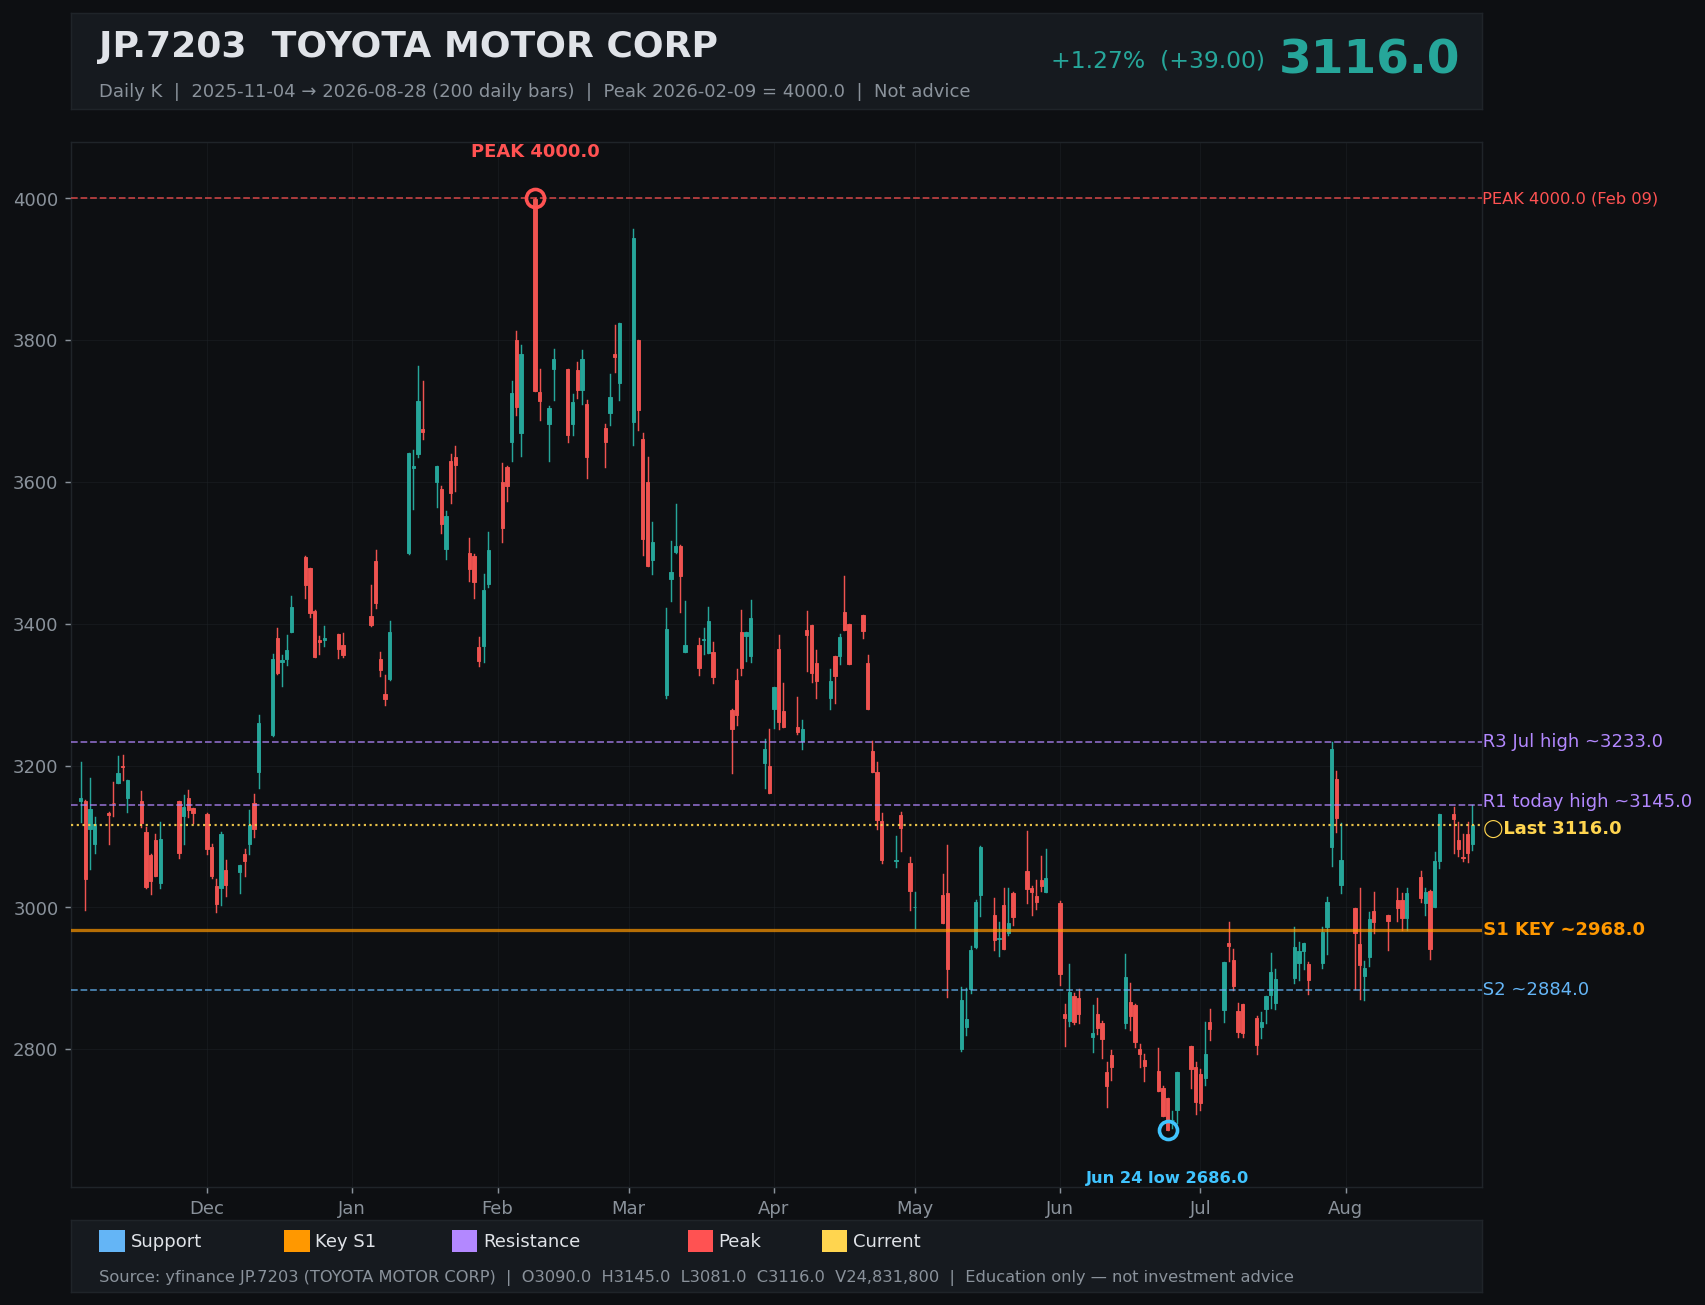Click the "Source: yfinance JP.7203" footer line
The width and height of the screenshot is (1705, 1305).
[x=696, y=1277]
